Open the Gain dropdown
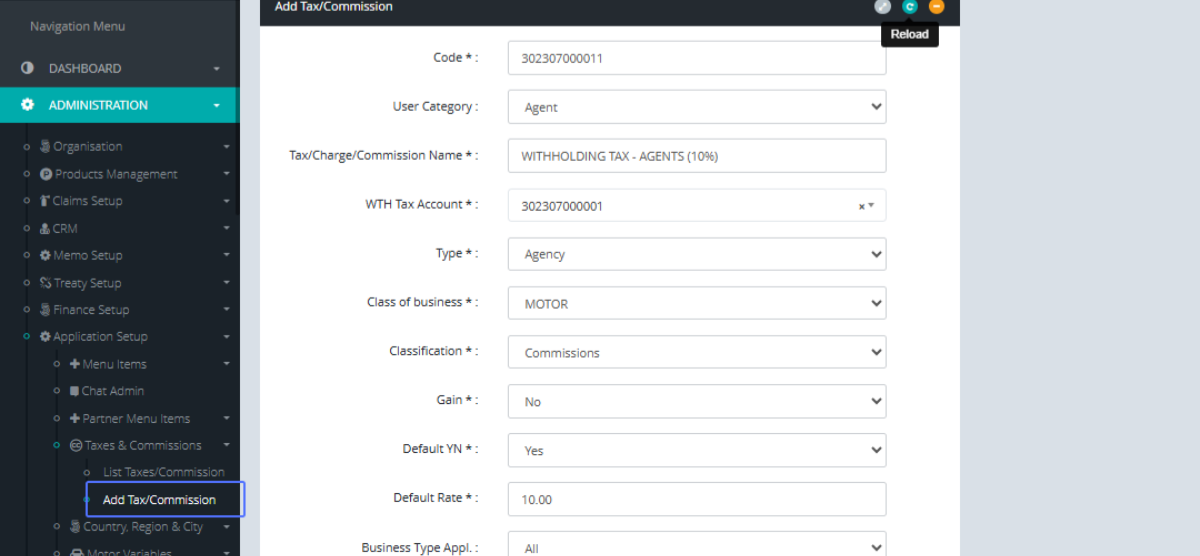Image resolution: width=1200 pixels, height=556 pixels. pyautogui.click(x=696, y=401)
